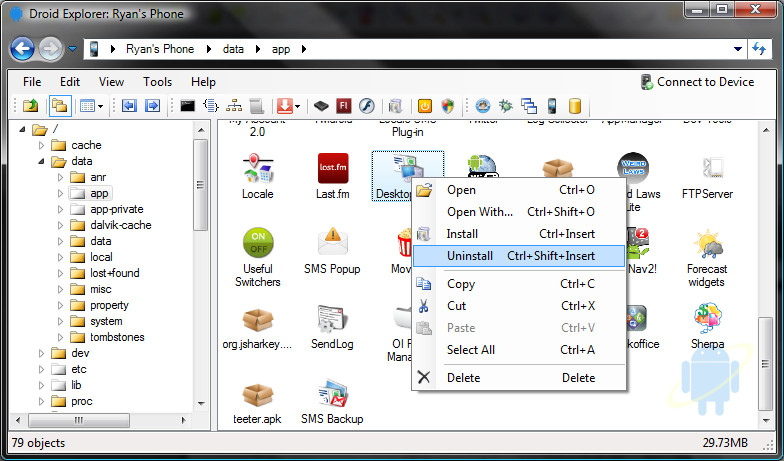Expand the tombstones folder node
The image size is (784, 461).
point(60,338)
